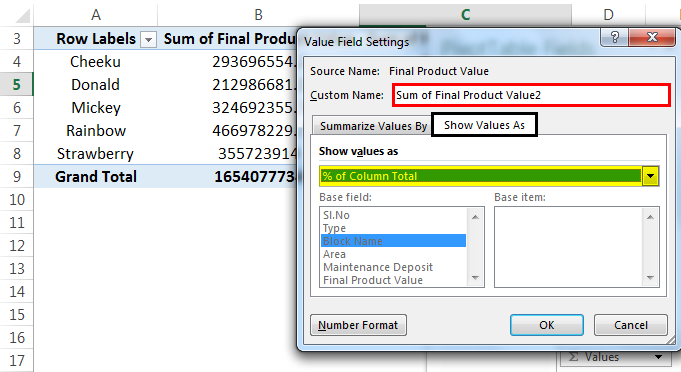Screen dimensions: 681x372
Task: Click the dialog help question mark icon
Action: 615,37
